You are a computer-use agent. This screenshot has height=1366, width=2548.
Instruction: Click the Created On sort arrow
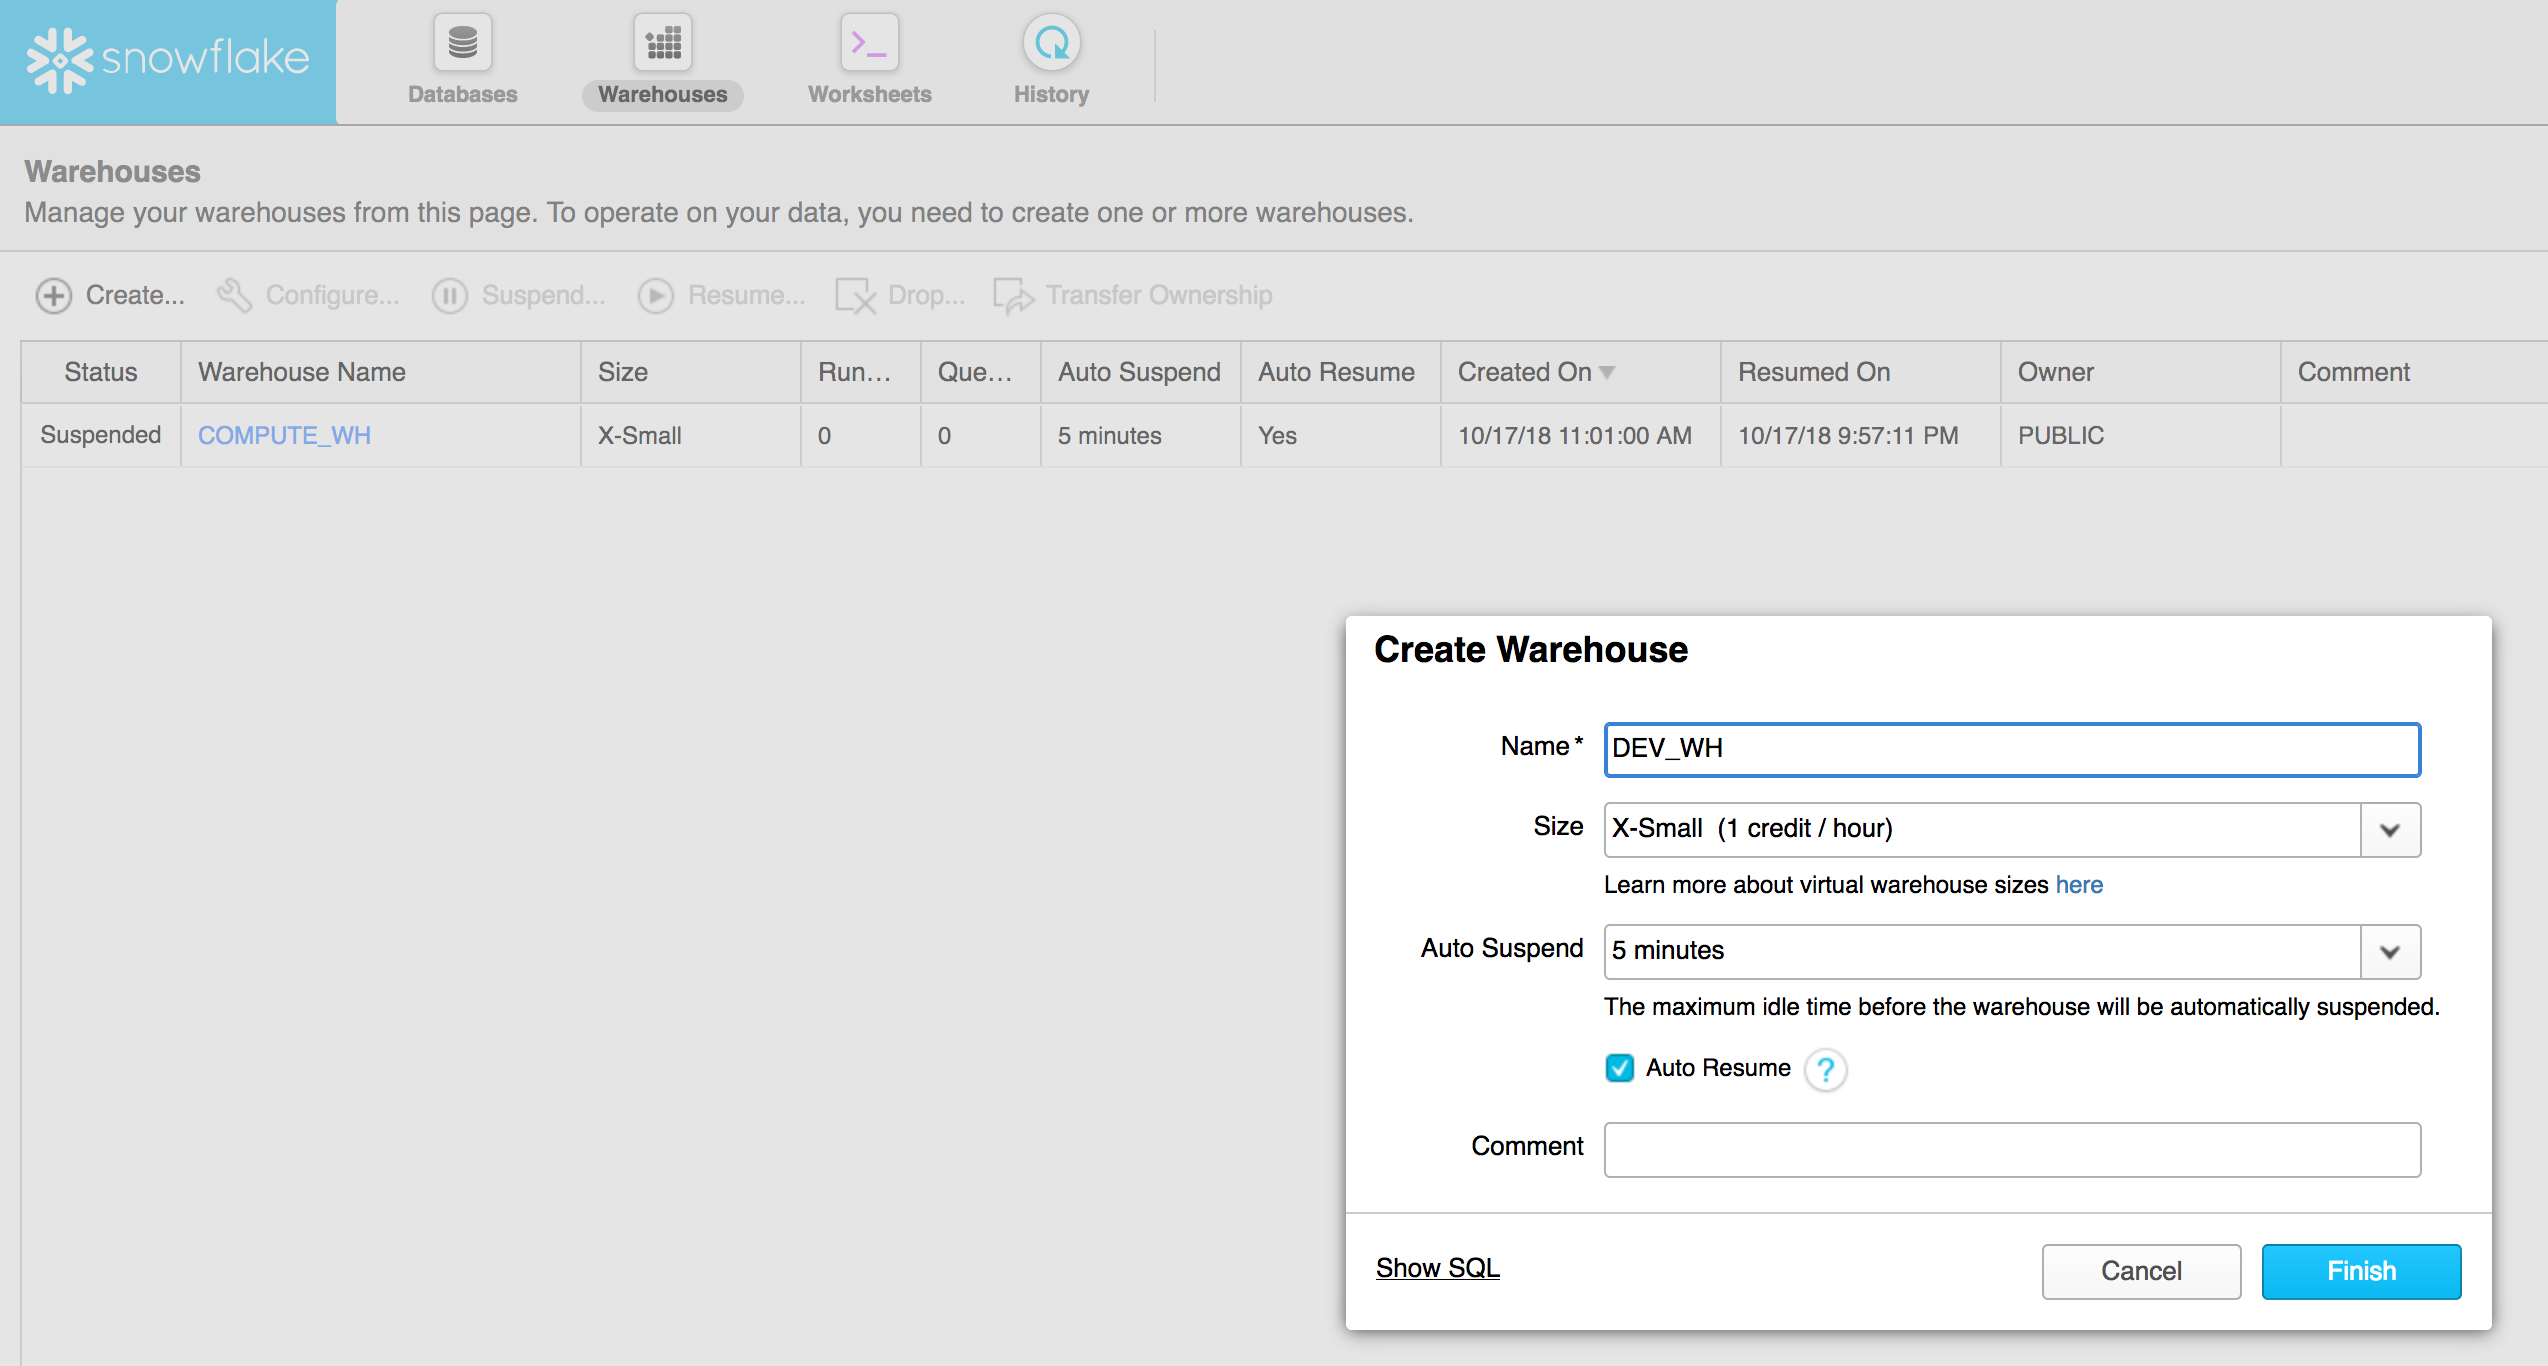point(1607,373)
